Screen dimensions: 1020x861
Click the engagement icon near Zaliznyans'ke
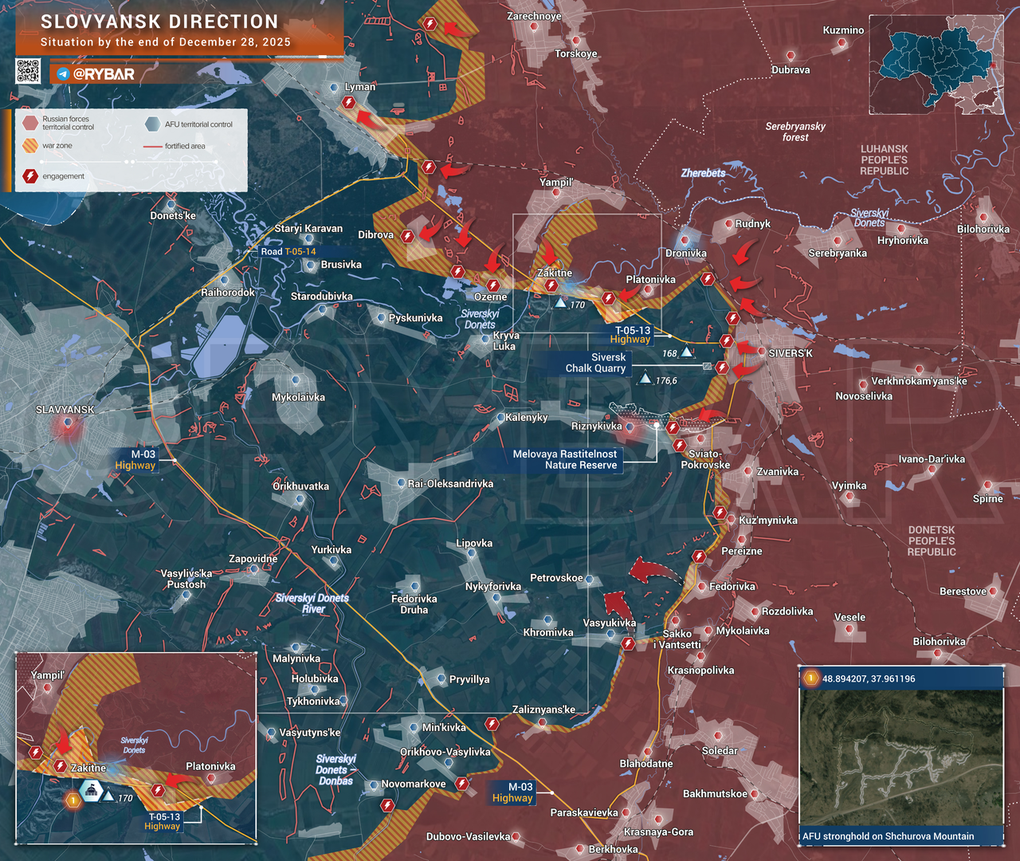tap(491, 723)
